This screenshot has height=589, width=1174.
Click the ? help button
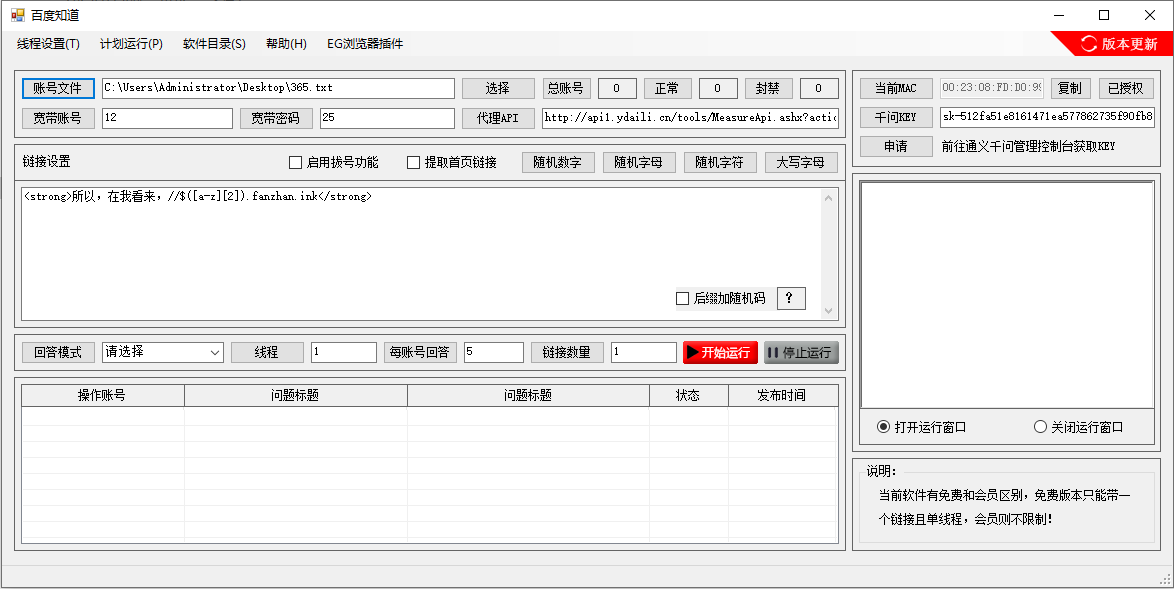point(791,298)
